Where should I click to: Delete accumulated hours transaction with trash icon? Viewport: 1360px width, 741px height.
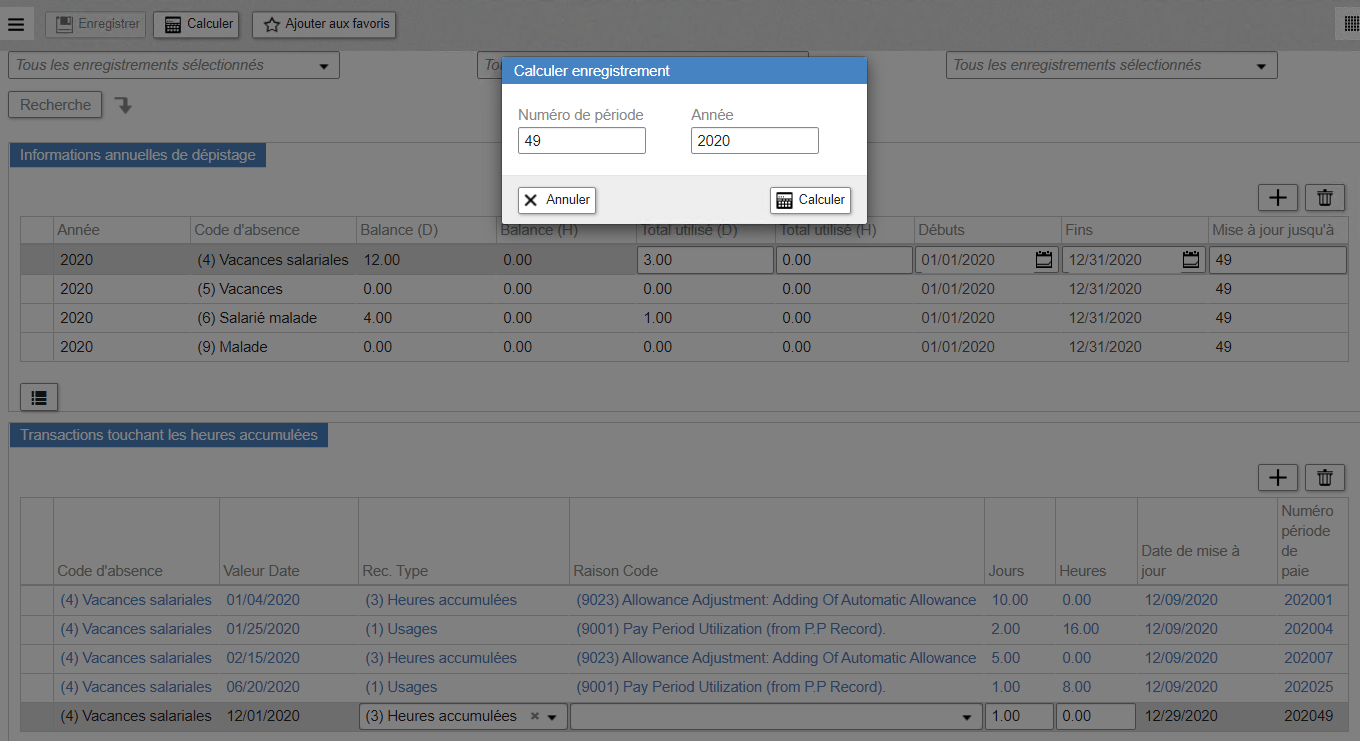tap(1325, 478)
